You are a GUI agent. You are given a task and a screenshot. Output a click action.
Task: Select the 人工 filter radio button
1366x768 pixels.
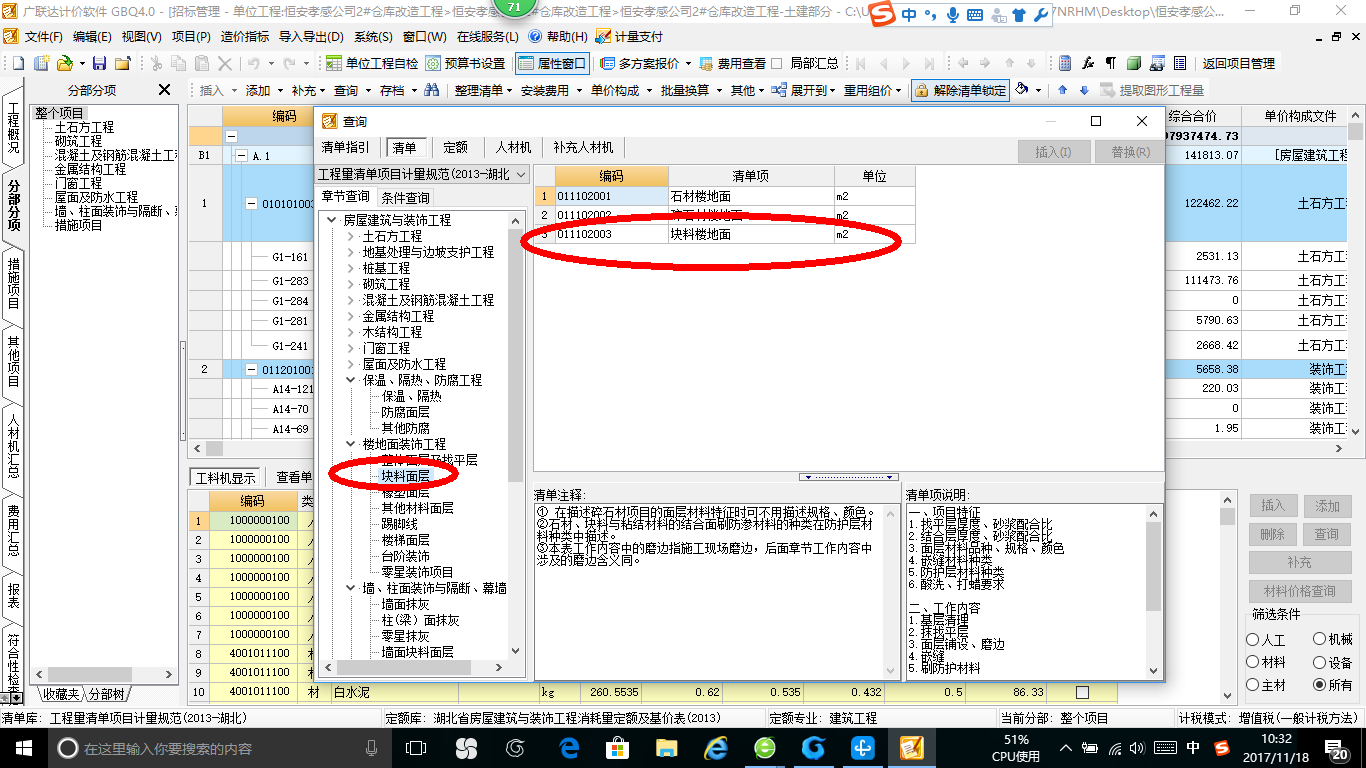1253,640
